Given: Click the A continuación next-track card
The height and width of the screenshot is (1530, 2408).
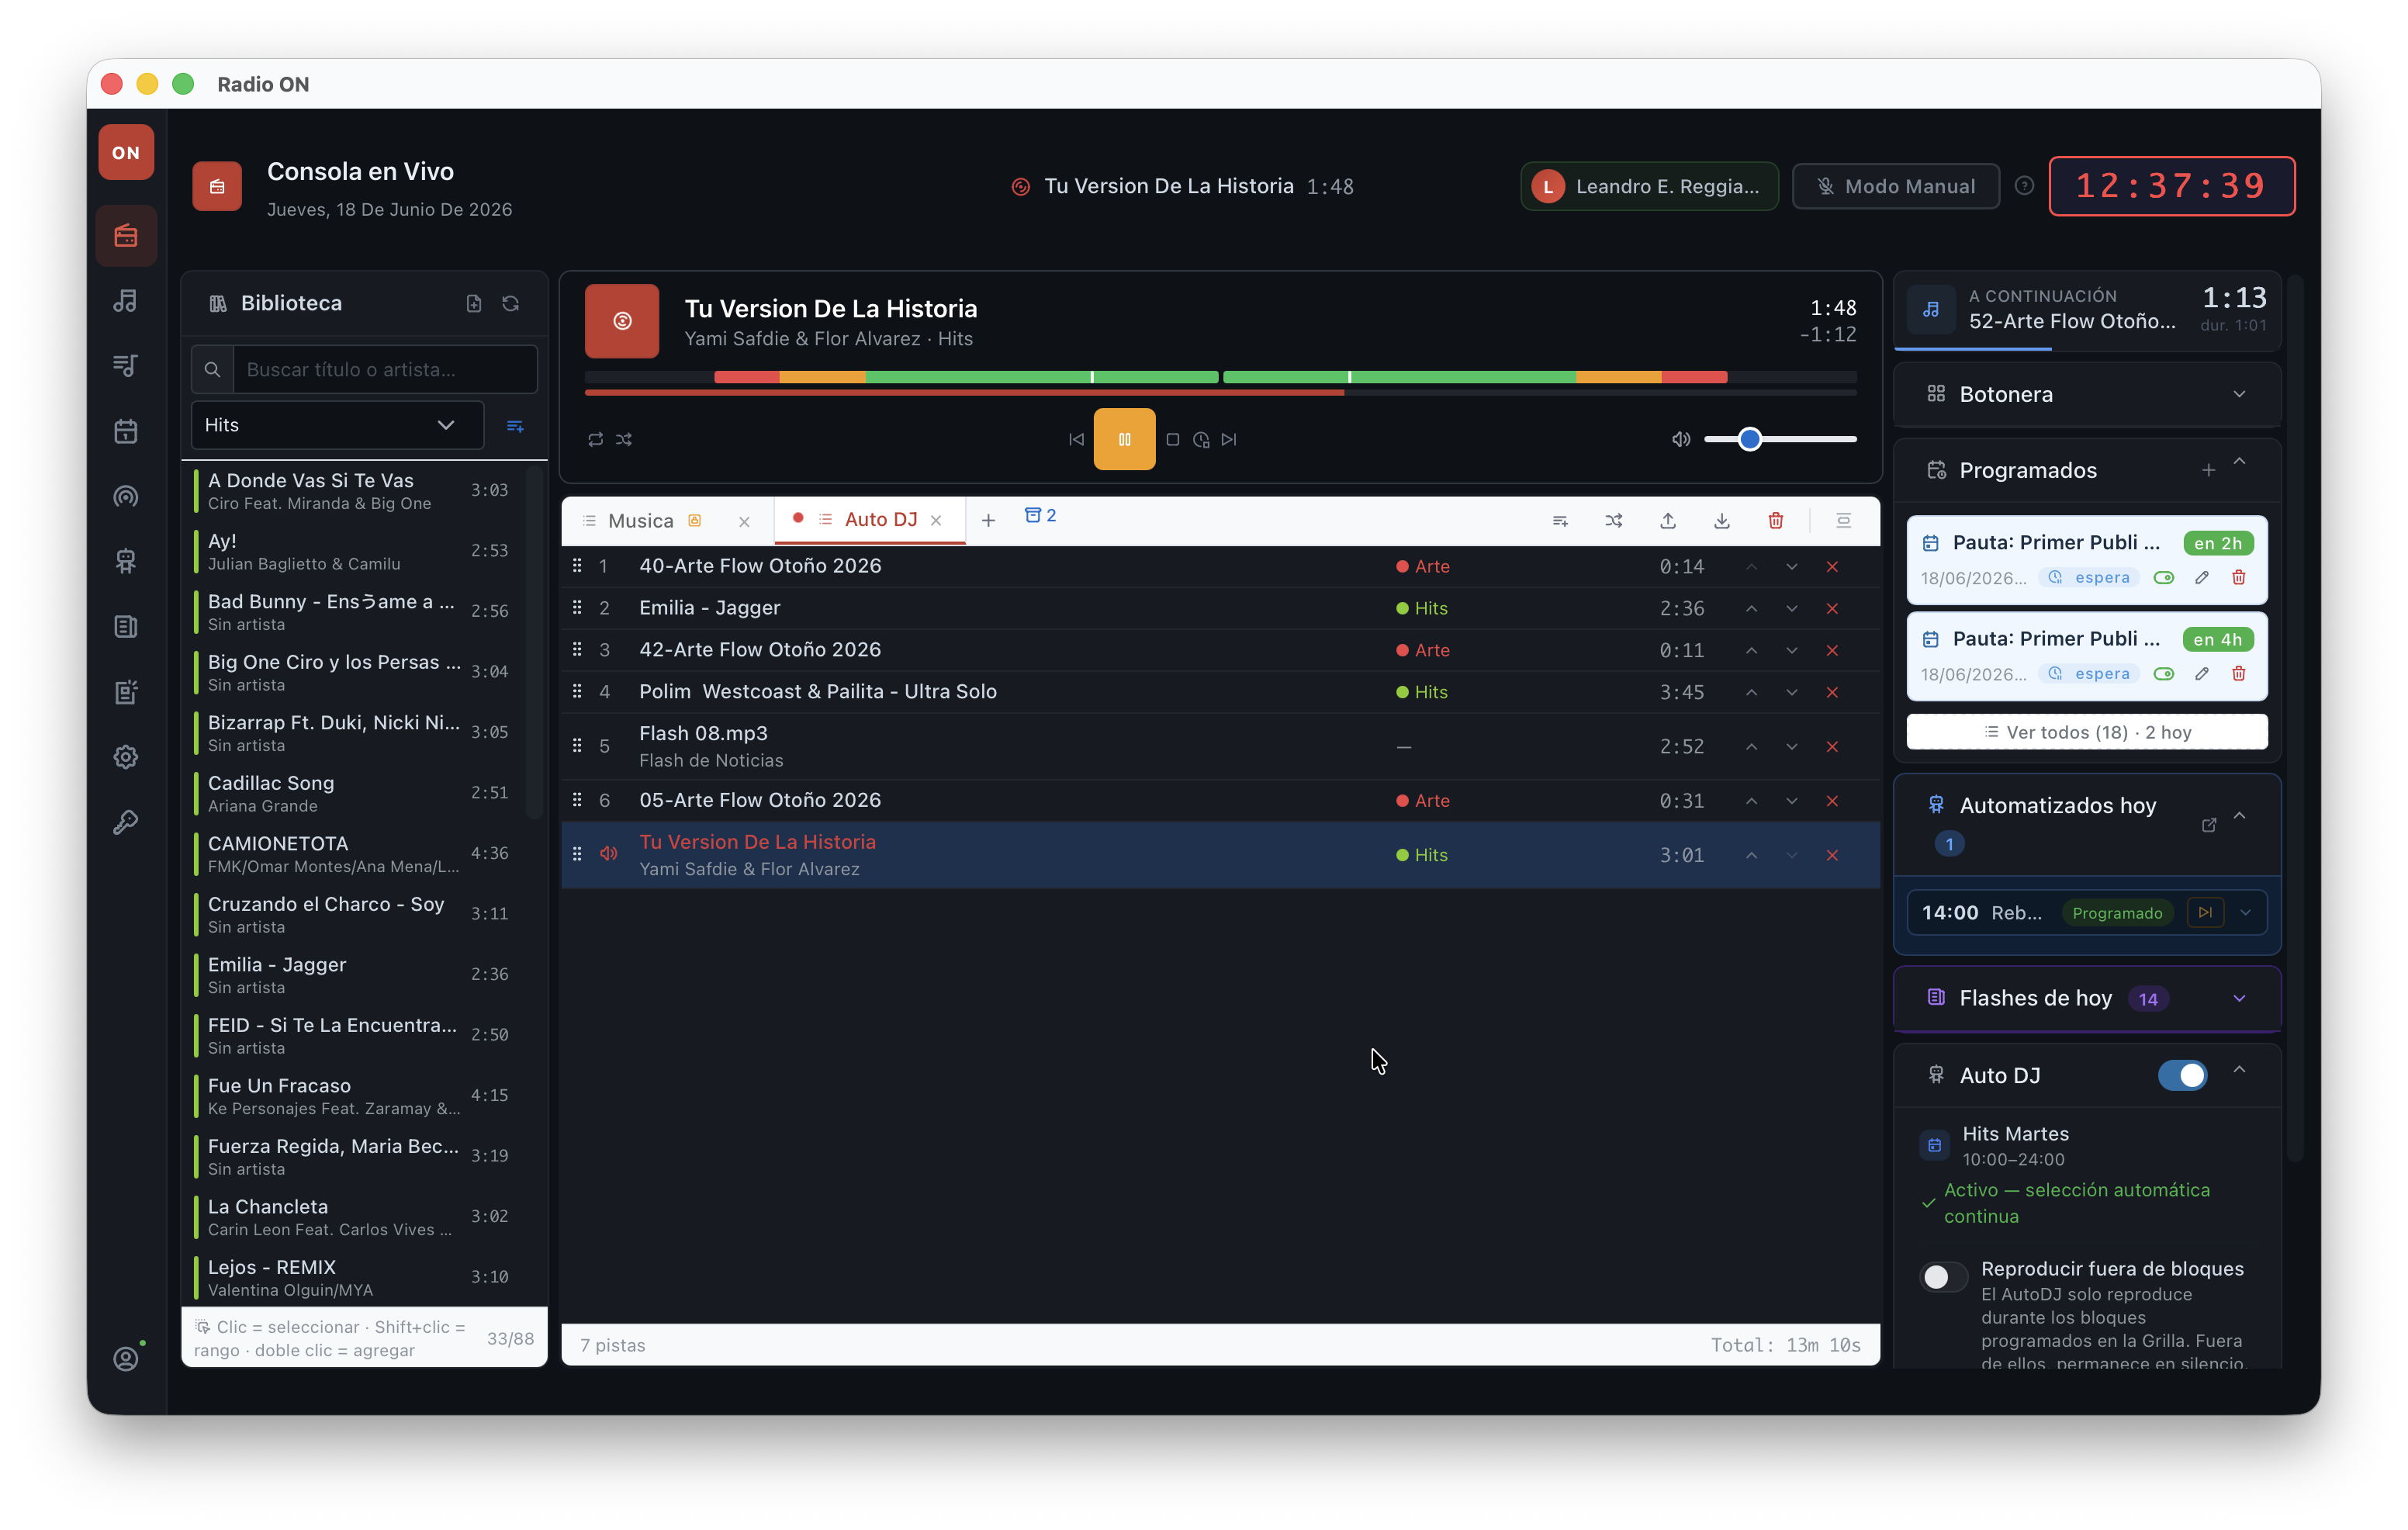Looking at the screenshot, I should 2087,310.
